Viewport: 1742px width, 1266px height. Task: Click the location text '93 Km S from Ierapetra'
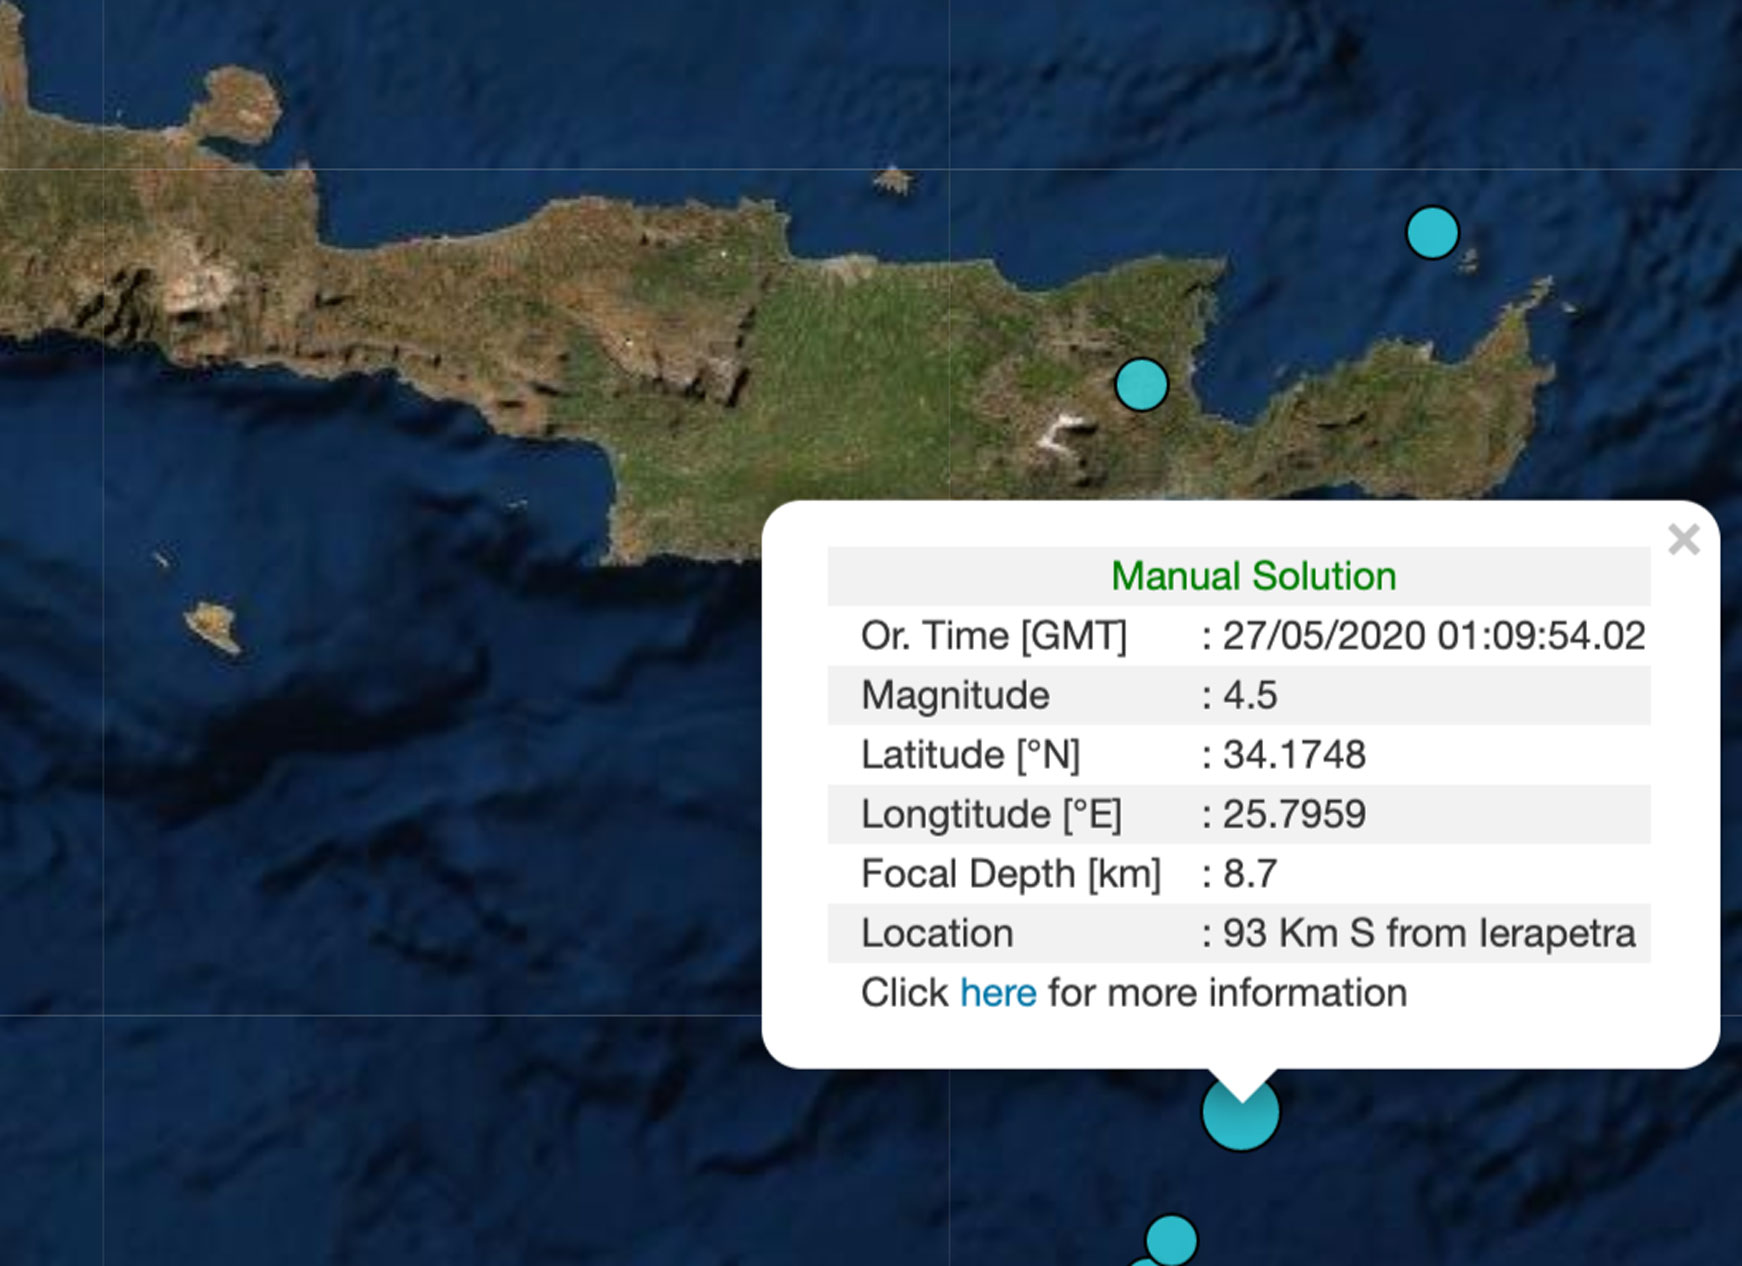pyautogui.click(x=1428, y=933)
